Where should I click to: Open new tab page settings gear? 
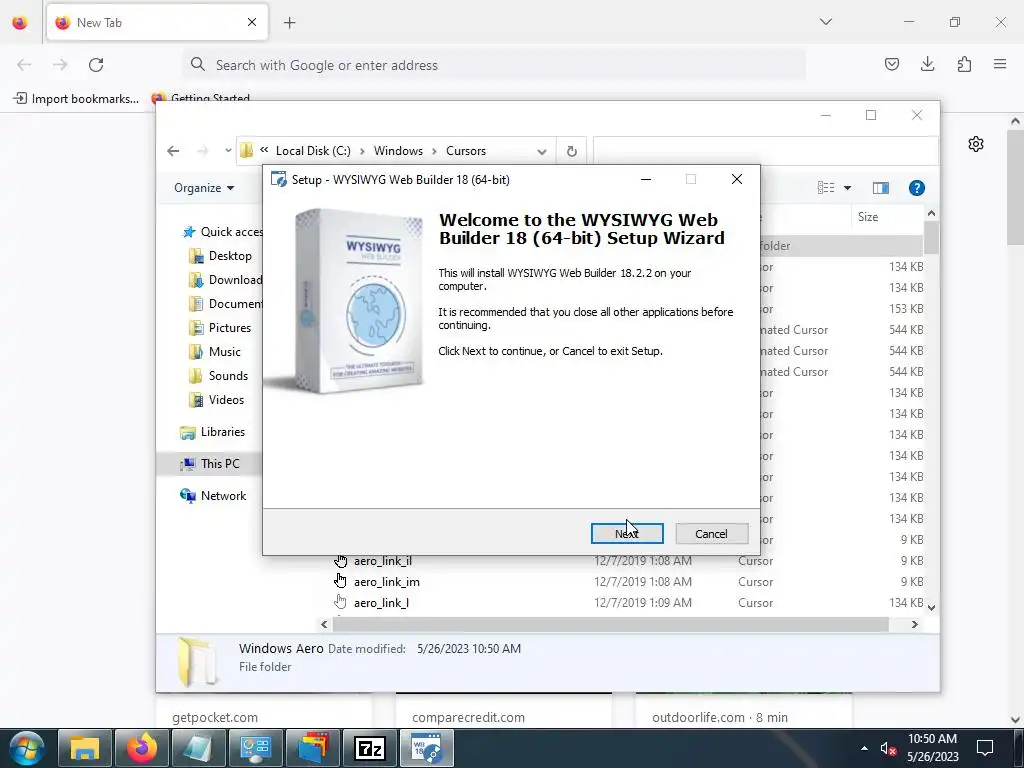[976, 144]
